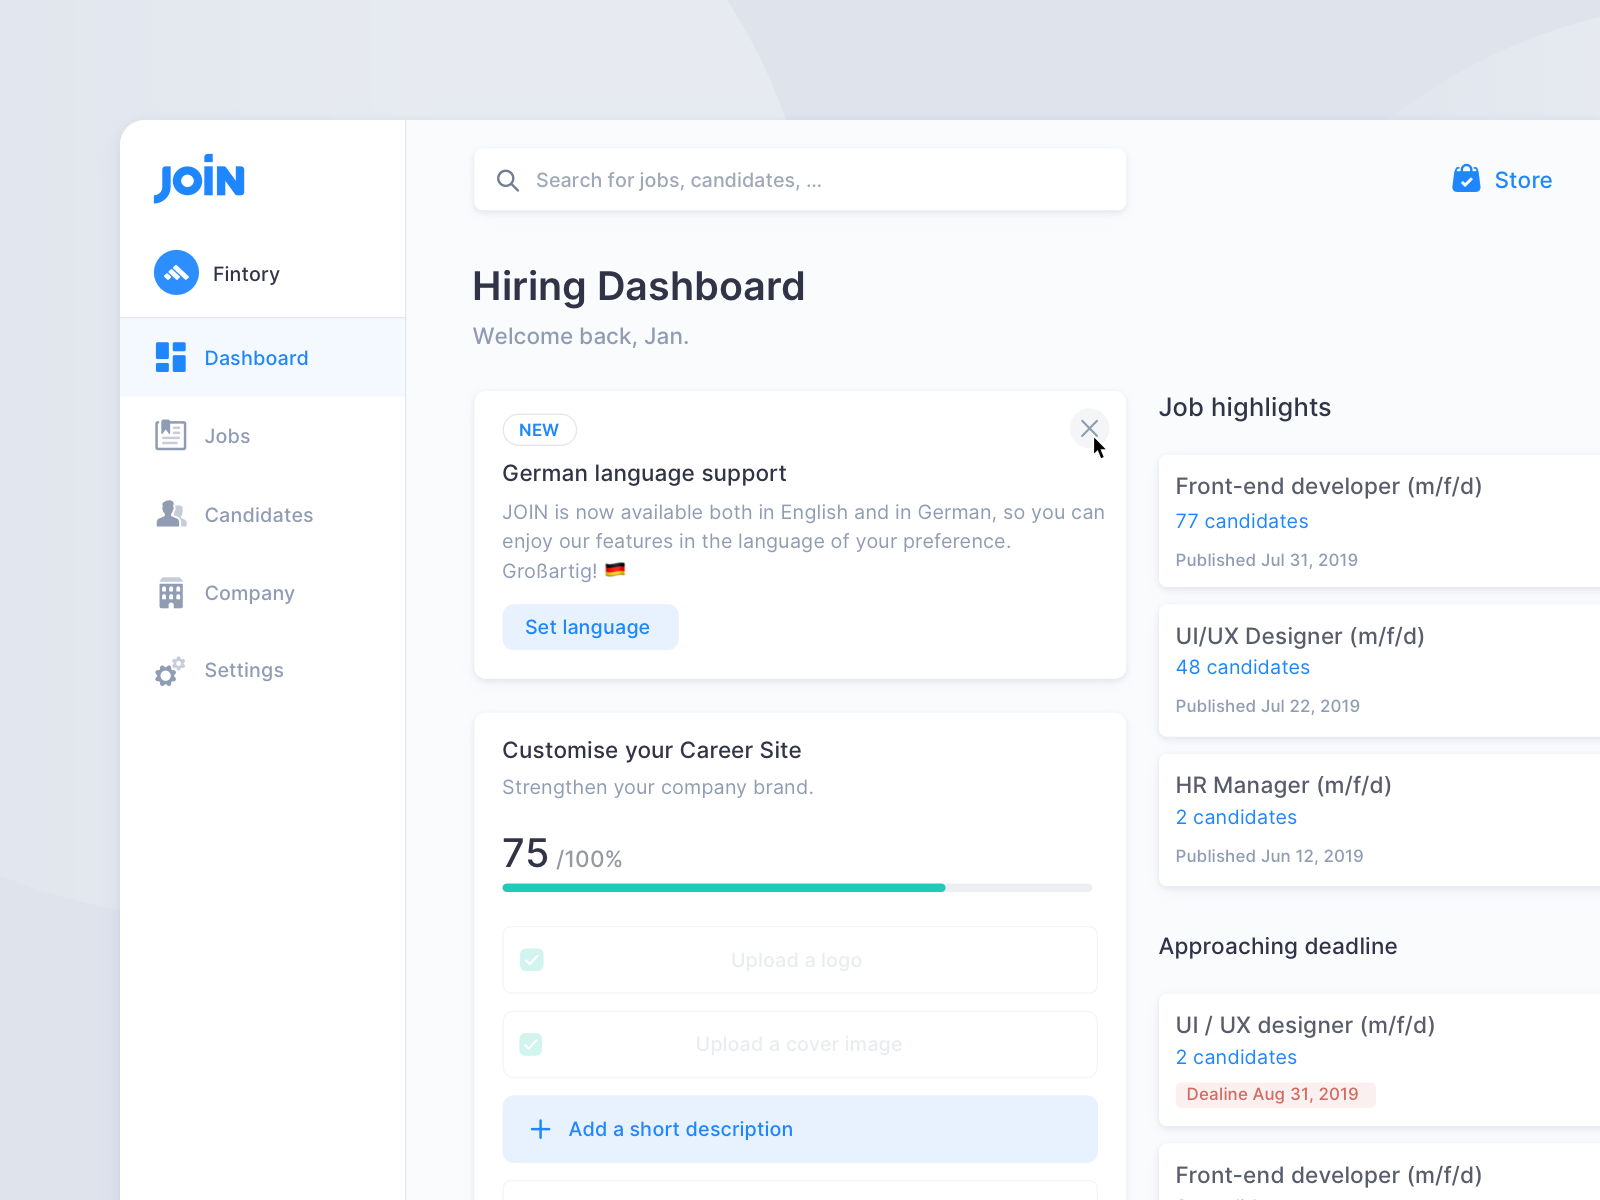
Task: Click the search magnifier icon
Action: point(508,180)
